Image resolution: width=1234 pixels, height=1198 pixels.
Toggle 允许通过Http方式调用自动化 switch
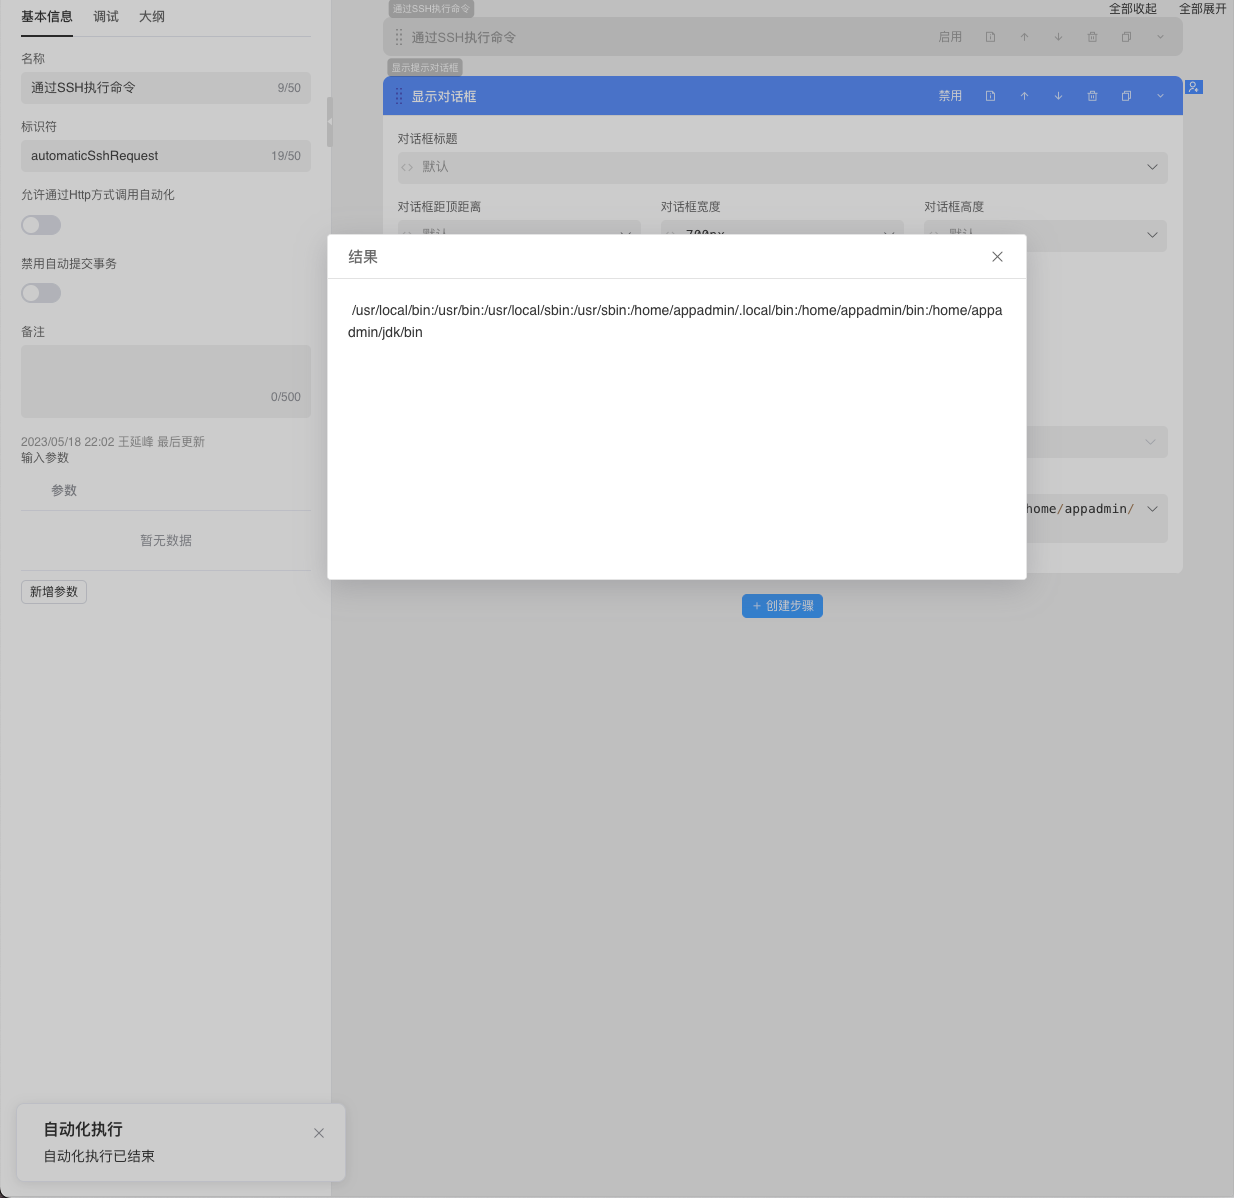pyautogui.click(x=41, y=225)
